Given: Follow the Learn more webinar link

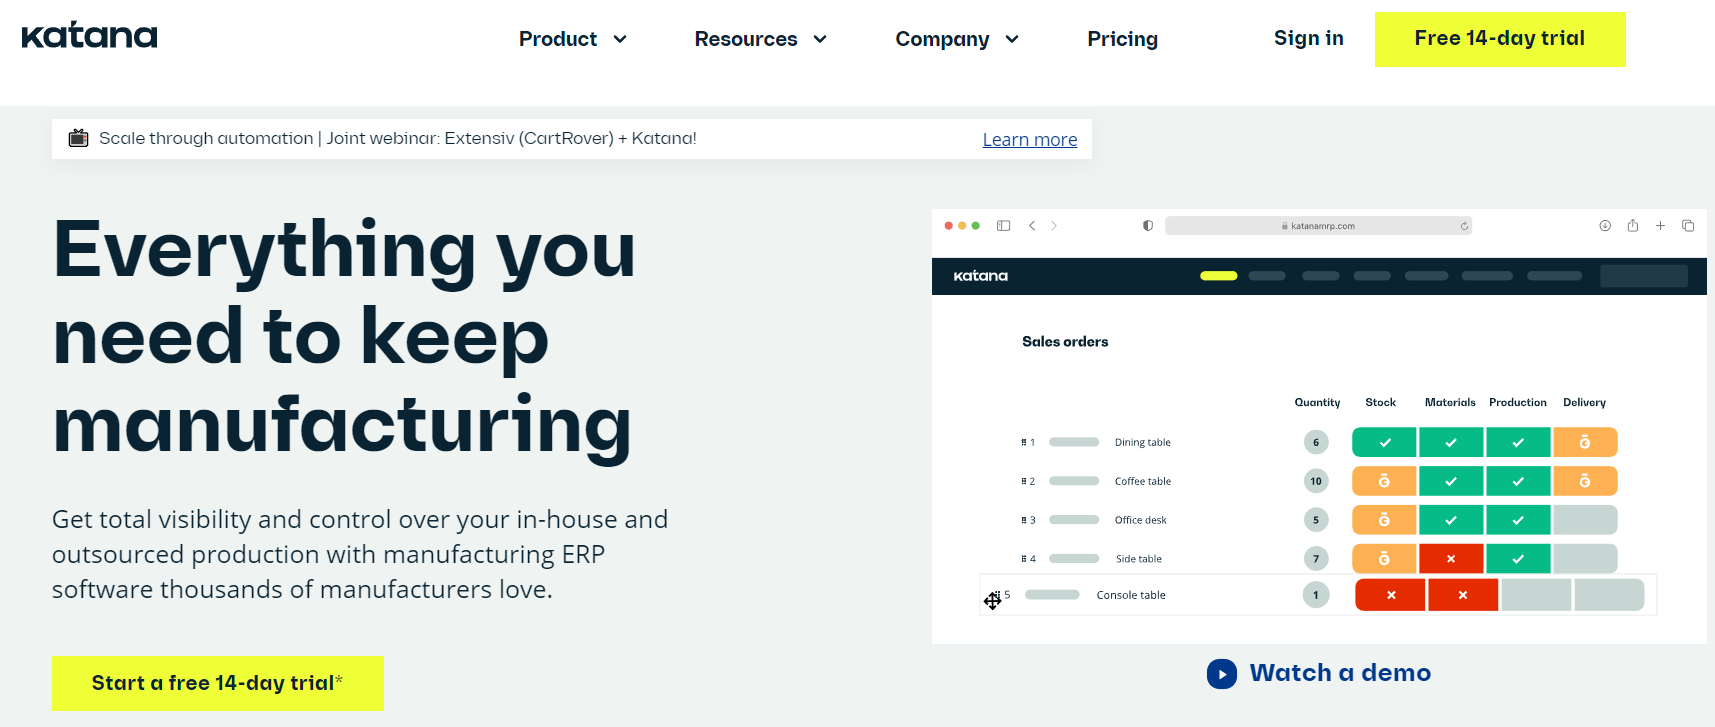Looking at the screenshot, I should pyautogui.click(x=1029, y=140).
